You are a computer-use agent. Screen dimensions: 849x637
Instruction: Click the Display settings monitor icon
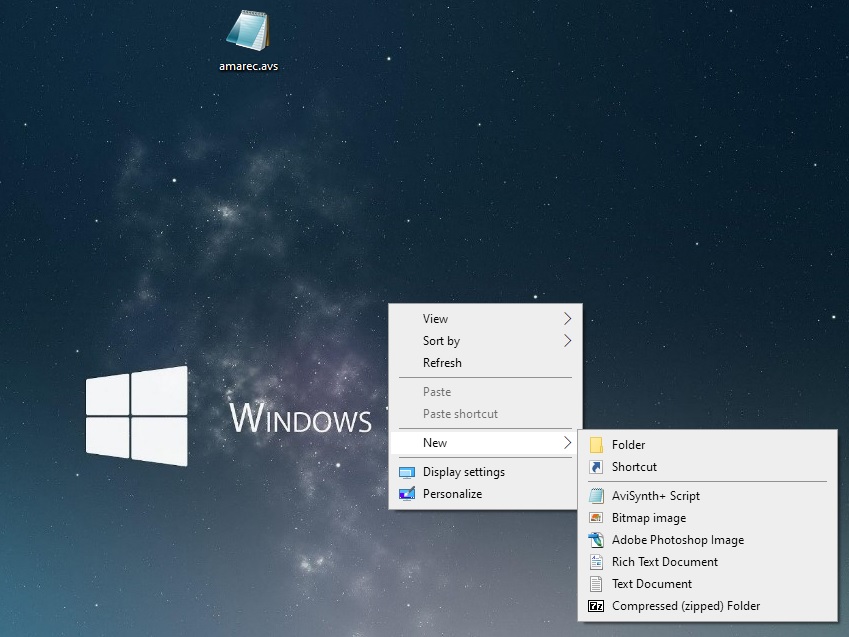tap(407, 472)
